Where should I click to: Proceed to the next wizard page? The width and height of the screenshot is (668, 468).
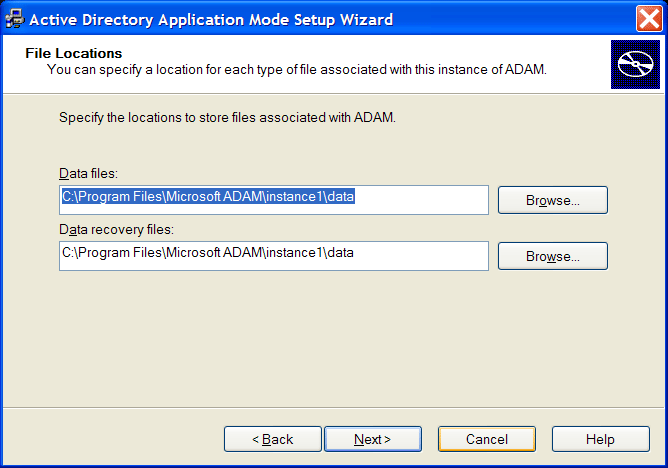373,439
